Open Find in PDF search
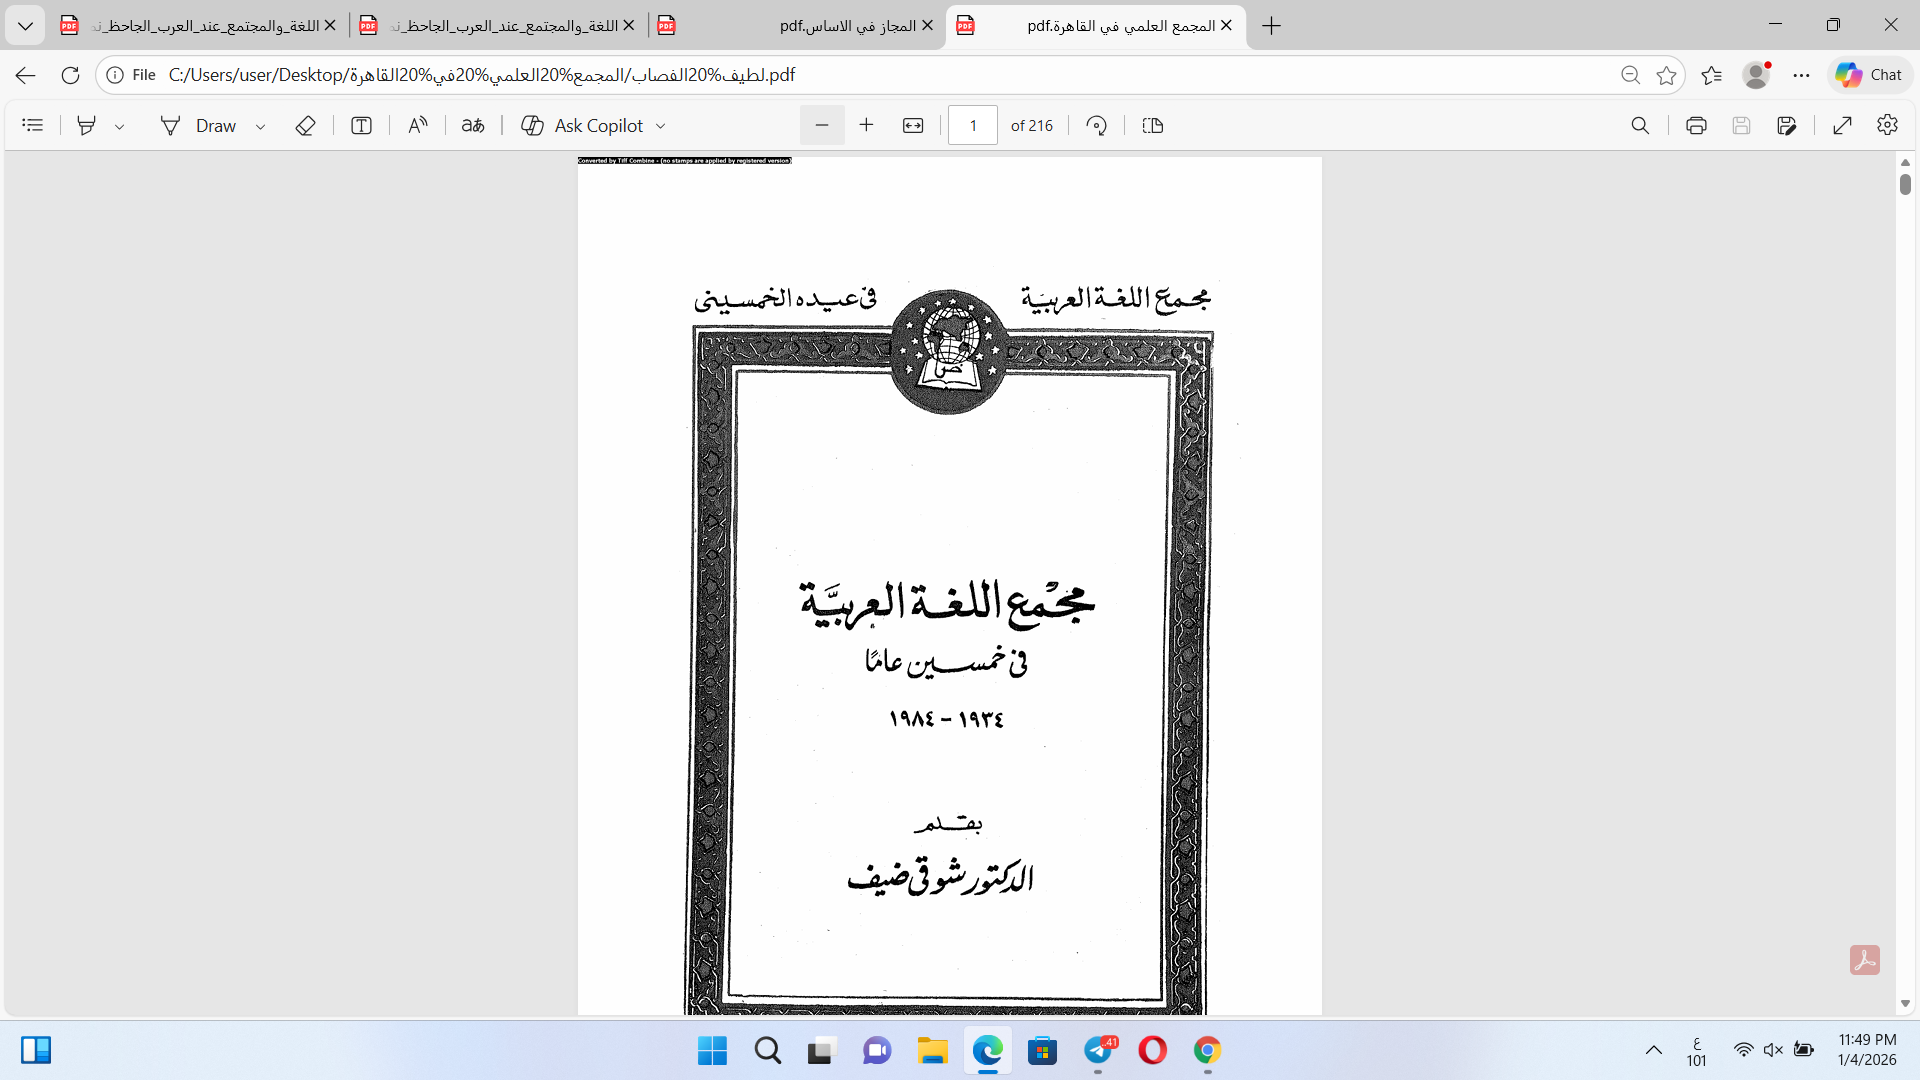This screenshot has width=1920, height=1080. [x=1640, y=125]
